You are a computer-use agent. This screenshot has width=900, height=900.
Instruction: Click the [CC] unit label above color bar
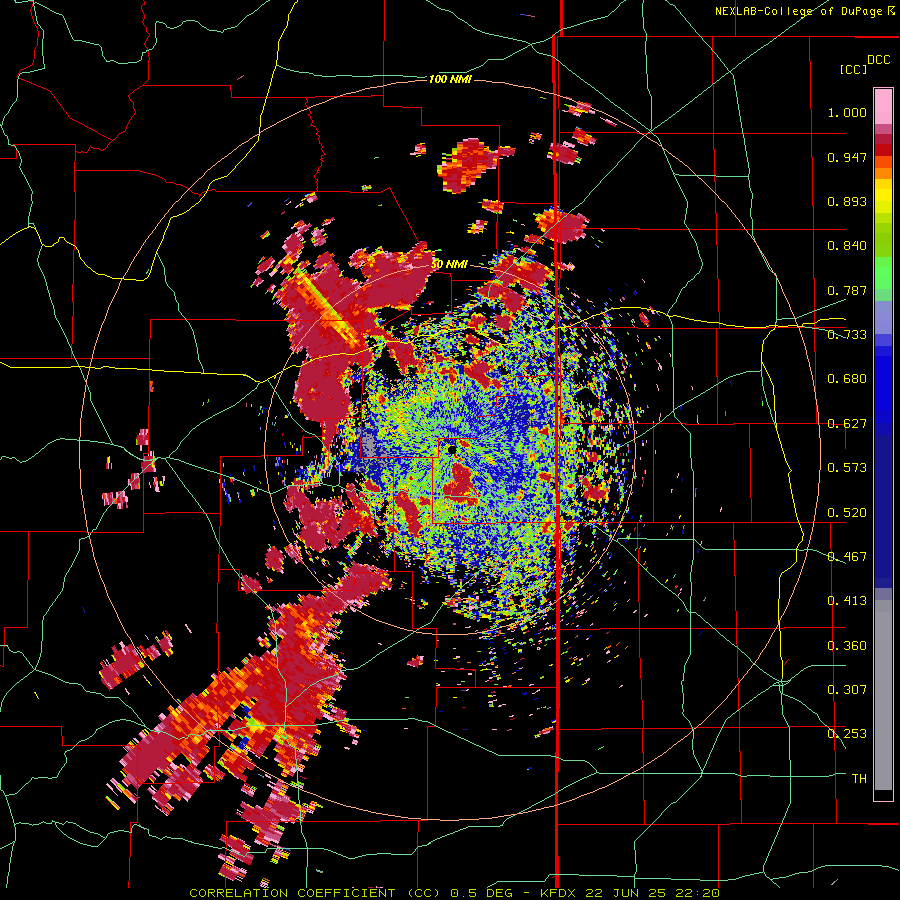pos(853,69)
